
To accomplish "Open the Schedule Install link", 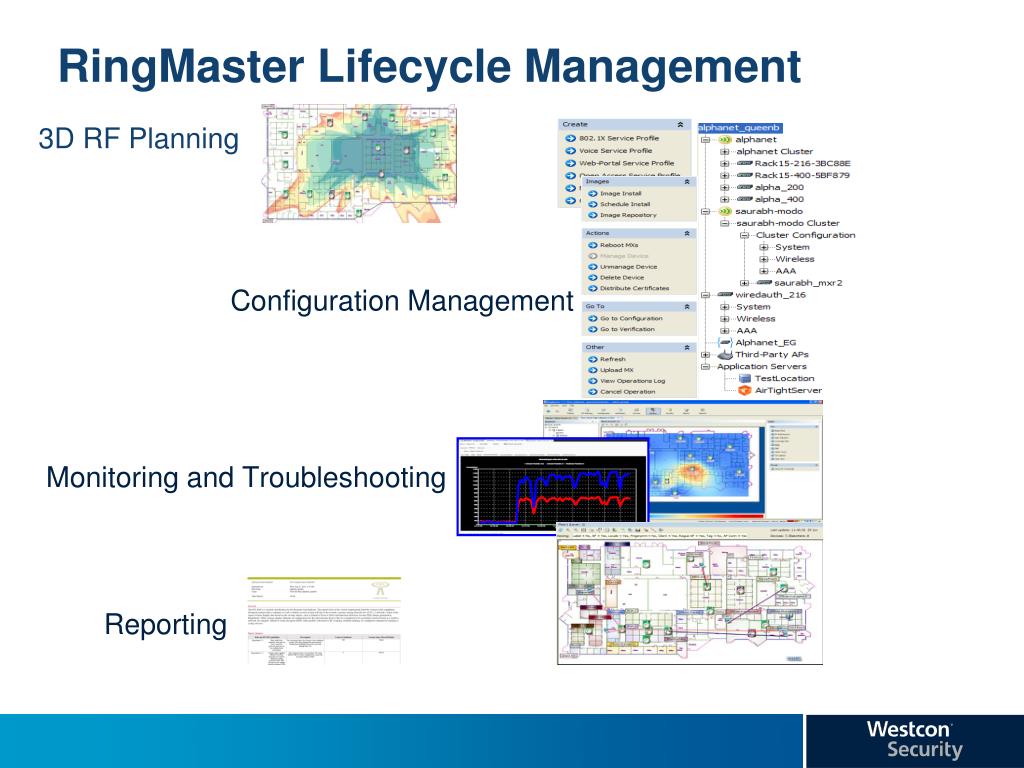I will click(x=625, y=204).
